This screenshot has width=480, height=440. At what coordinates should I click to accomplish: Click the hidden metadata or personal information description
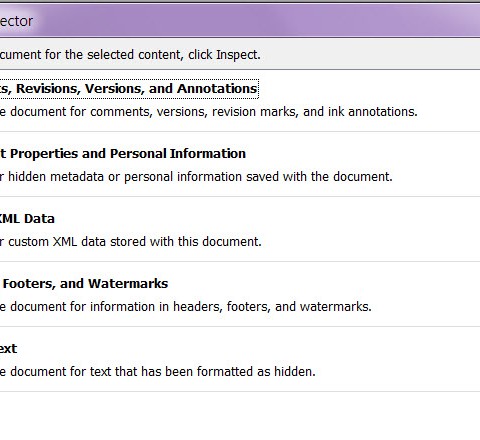click(x=196, y=177)
